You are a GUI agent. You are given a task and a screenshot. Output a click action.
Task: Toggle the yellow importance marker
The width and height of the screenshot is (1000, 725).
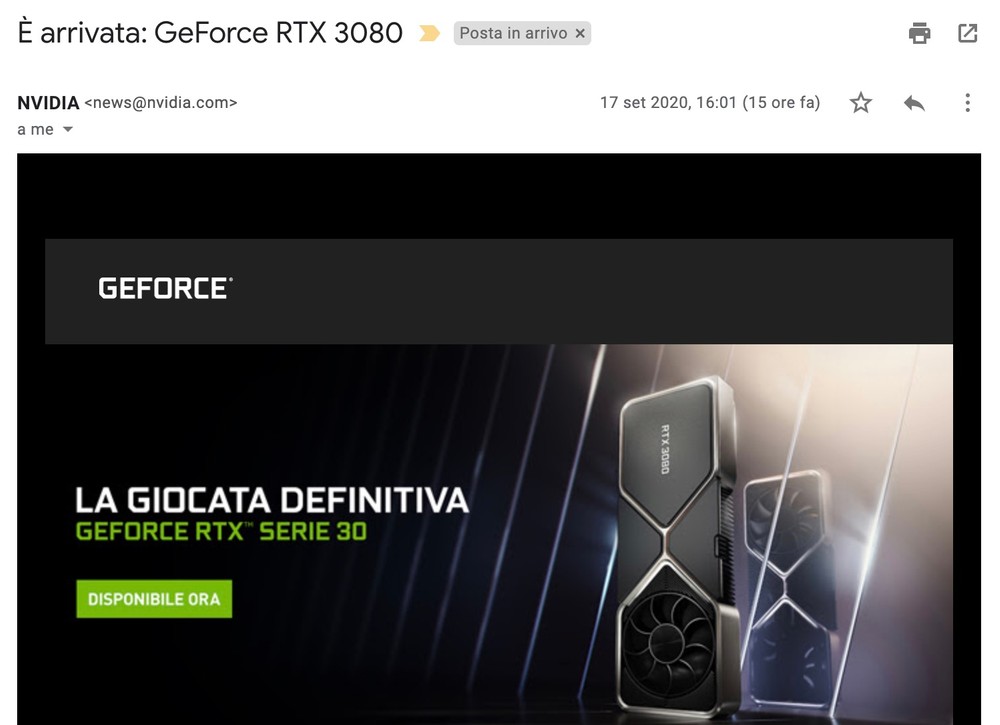tap(429, 33)
